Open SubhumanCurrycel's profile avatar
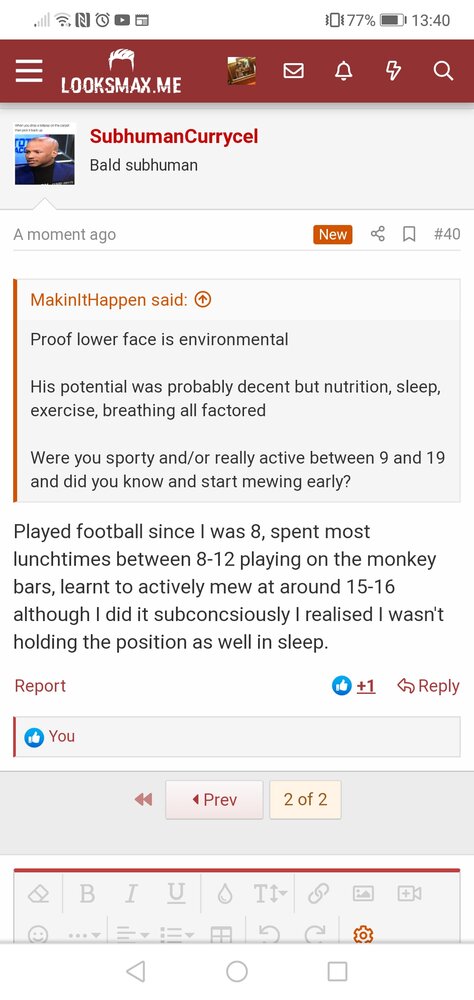The height and width of the screenshot is (1000, 474). pyautogui.click(x=45, y=154)
